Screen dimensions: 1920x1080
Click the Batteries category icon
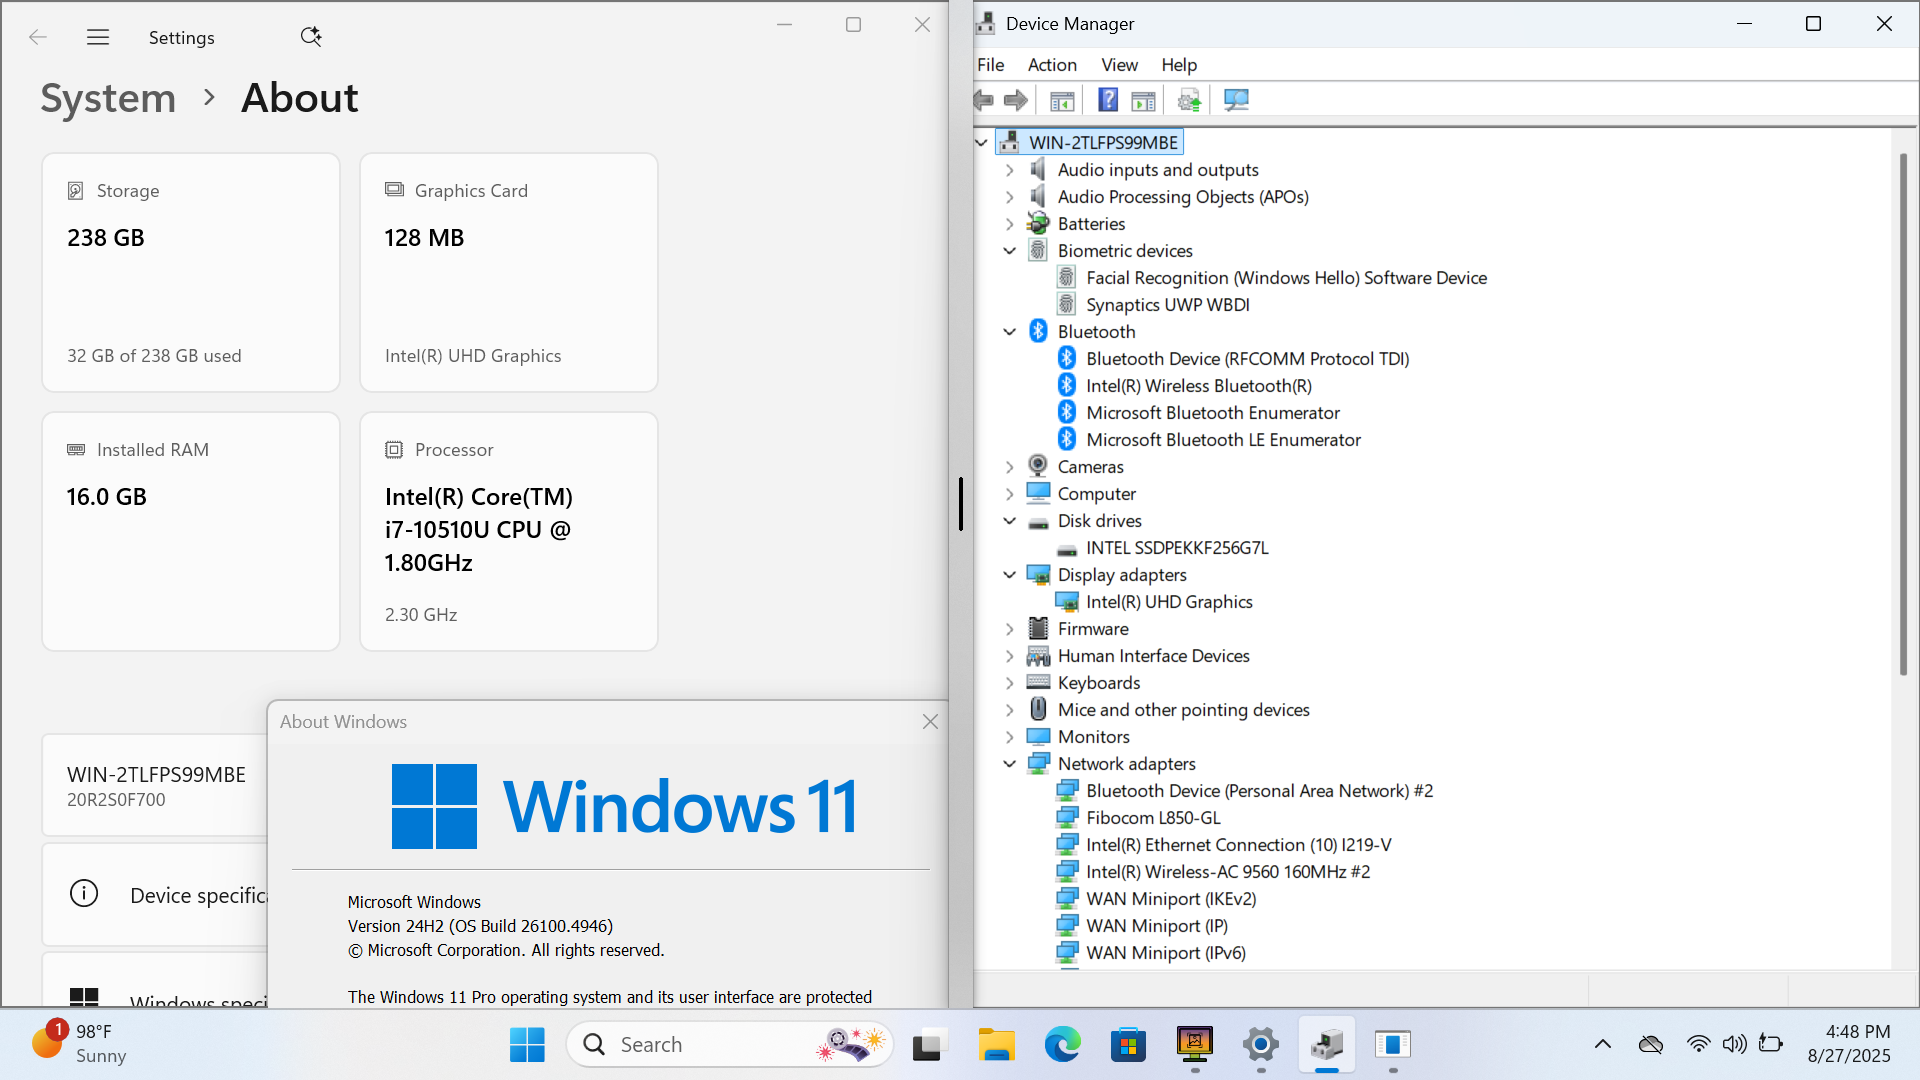click(x=1038, y=223)
